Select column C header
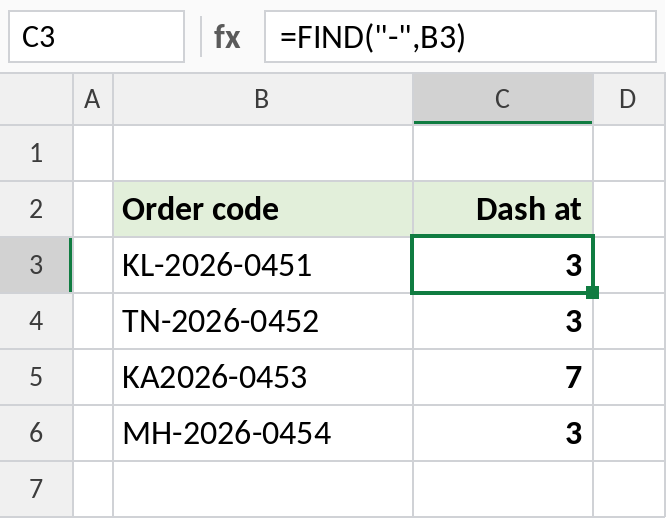The width and height of the screenshot is (666, 518). pos(503,99)
